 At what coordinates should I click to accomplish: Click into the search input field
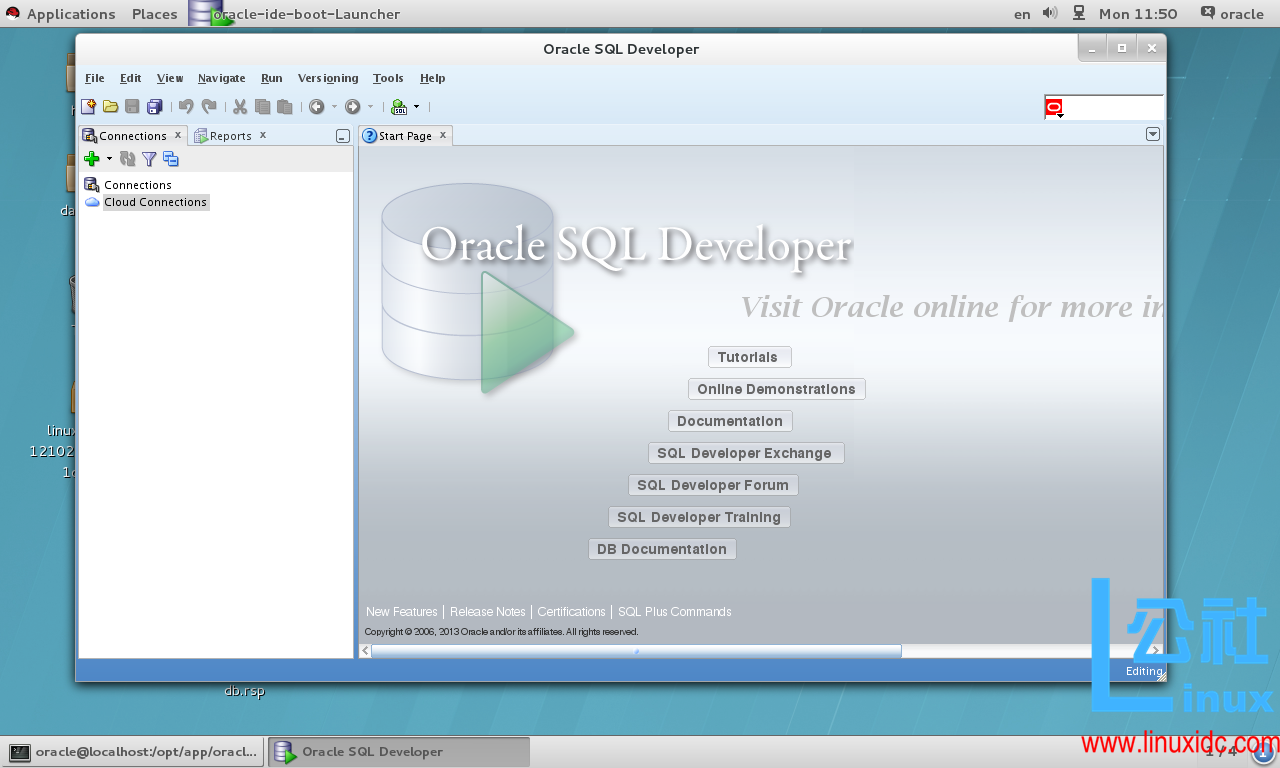point(1113,107)
